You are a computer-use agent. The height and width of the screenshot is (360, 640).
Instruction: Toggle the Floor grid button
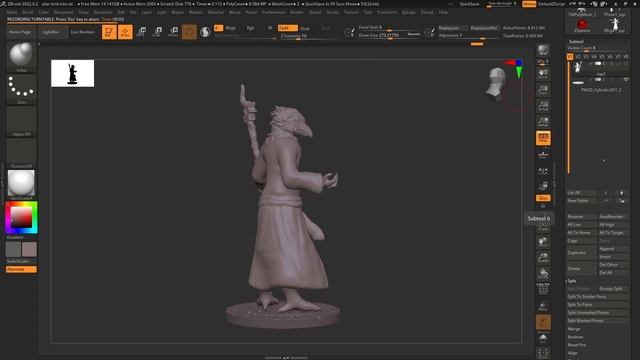point(543,155)
